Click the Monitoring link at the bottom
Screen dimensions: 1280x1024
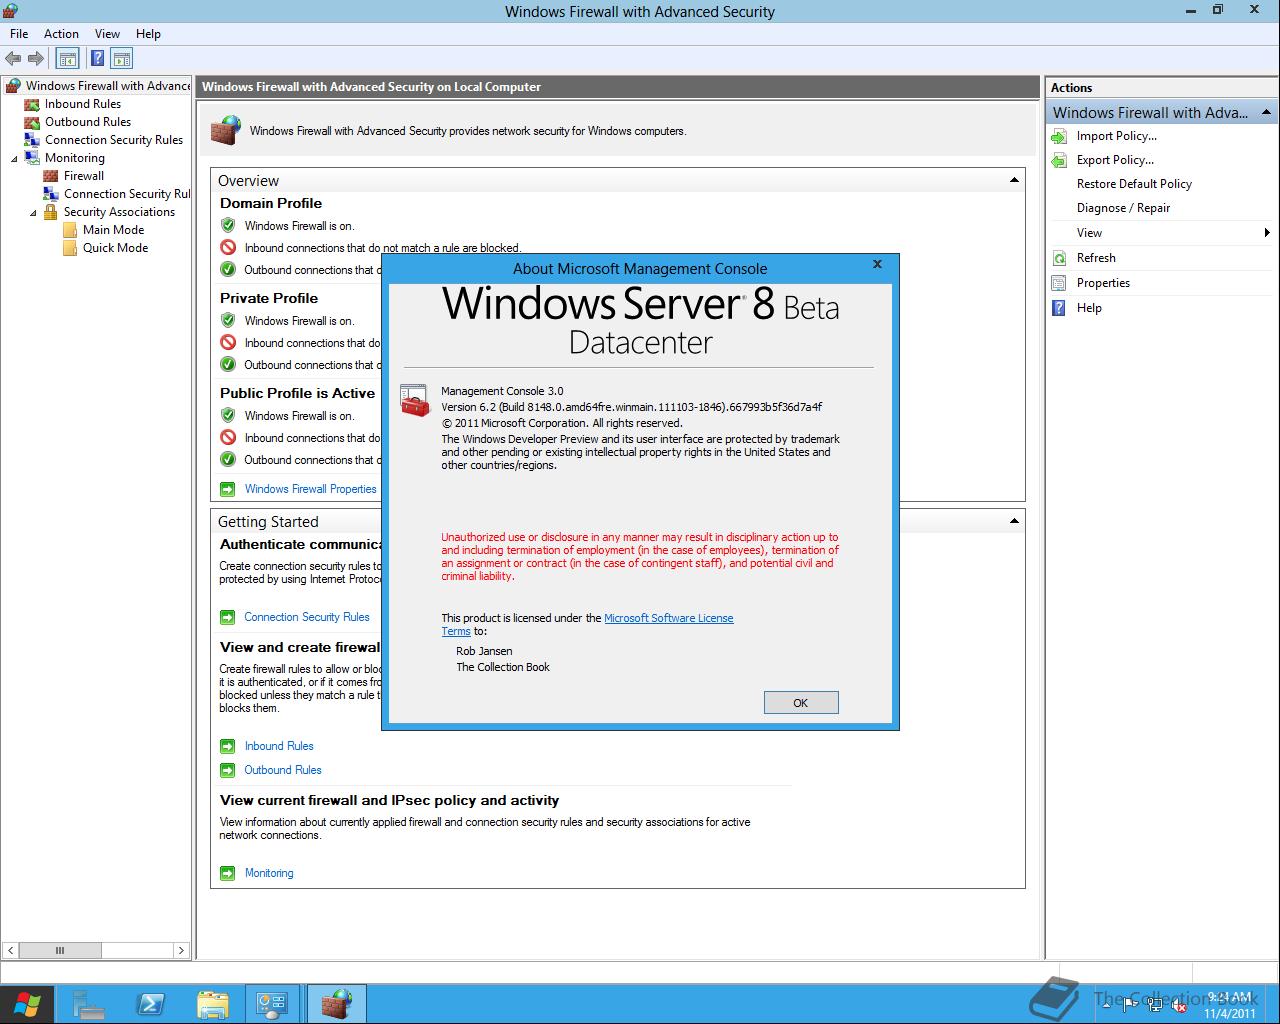point(269,873)
